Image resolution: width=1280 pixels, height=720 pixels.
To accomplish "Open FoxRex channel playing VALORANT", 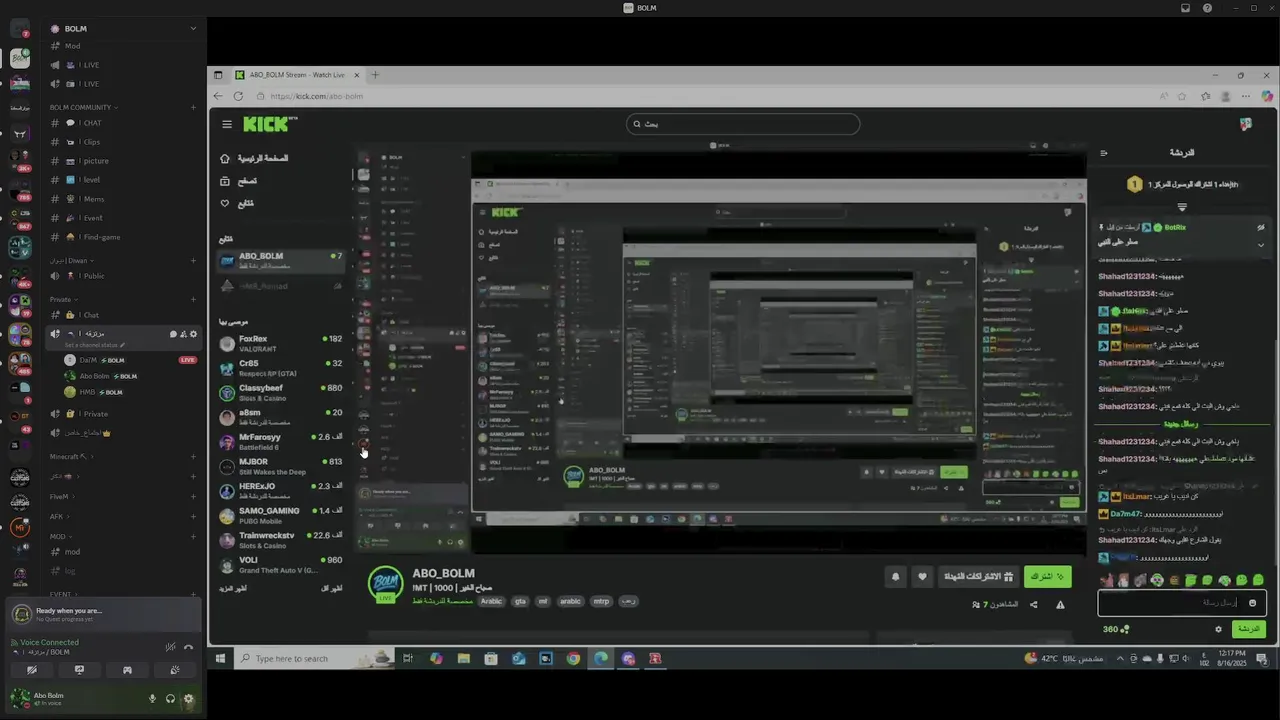I will (281, 343).
